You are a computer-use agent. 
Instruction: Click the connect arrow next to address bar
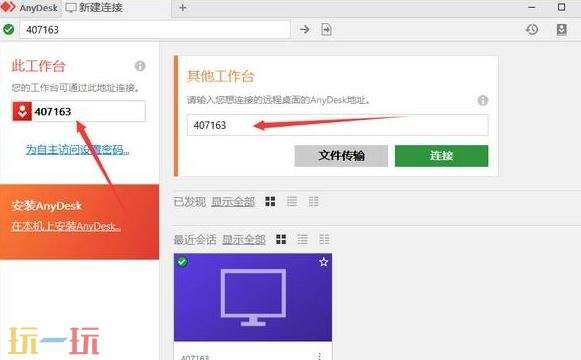coord(305,29)
